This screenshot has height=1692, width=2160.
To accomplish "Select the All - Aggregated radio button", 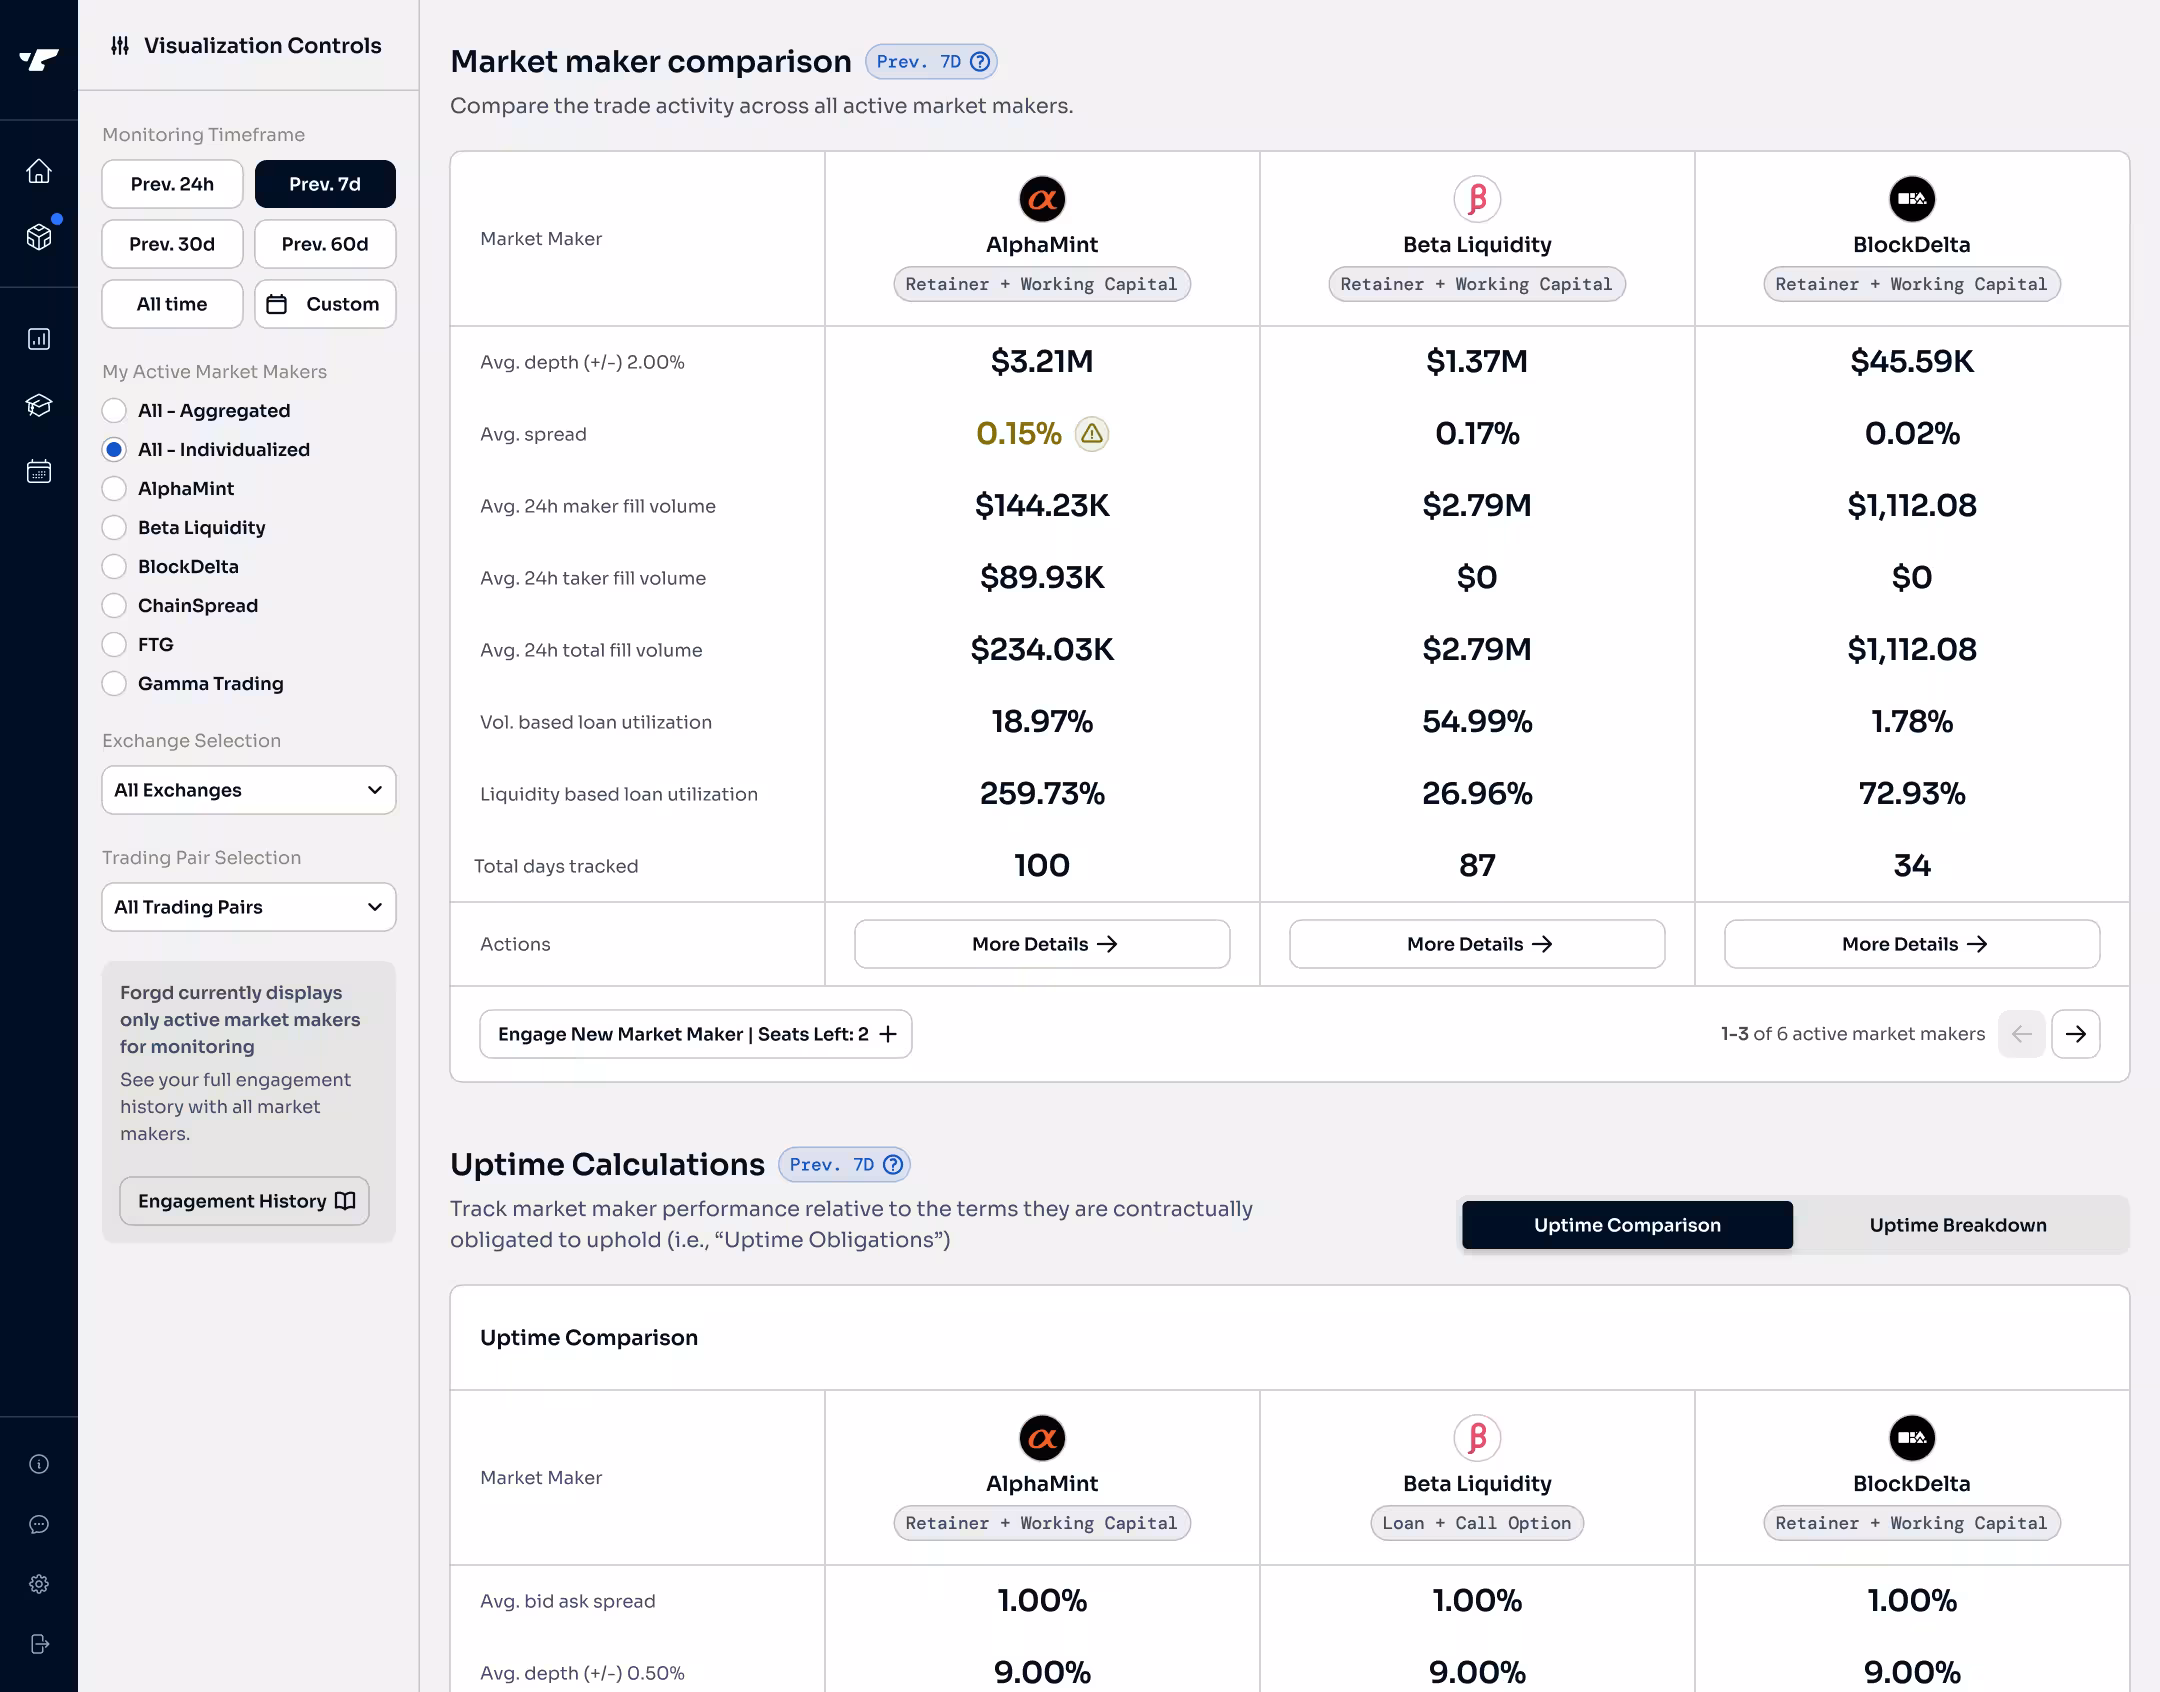I will (x=115, y=411).
